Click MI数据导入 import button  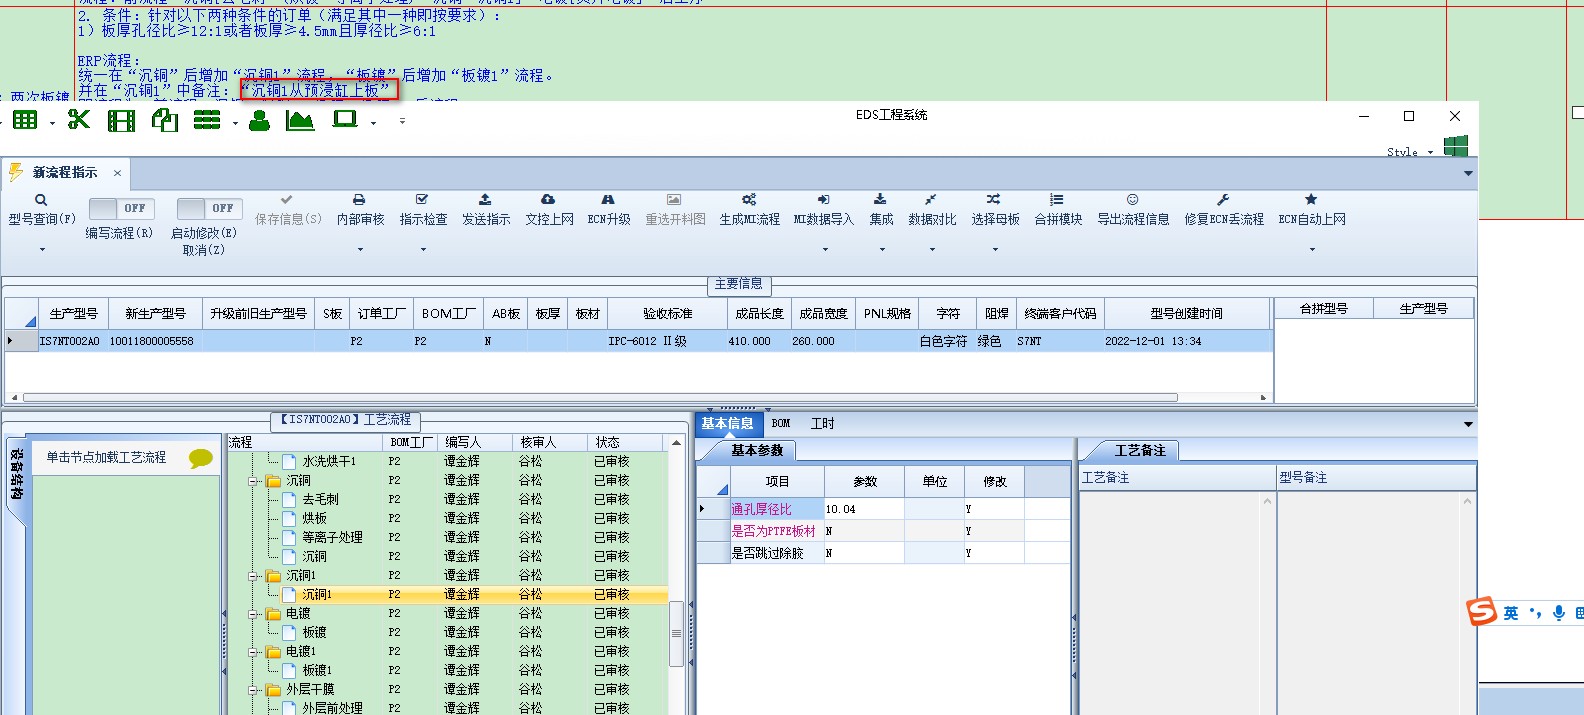coord(823,210)
